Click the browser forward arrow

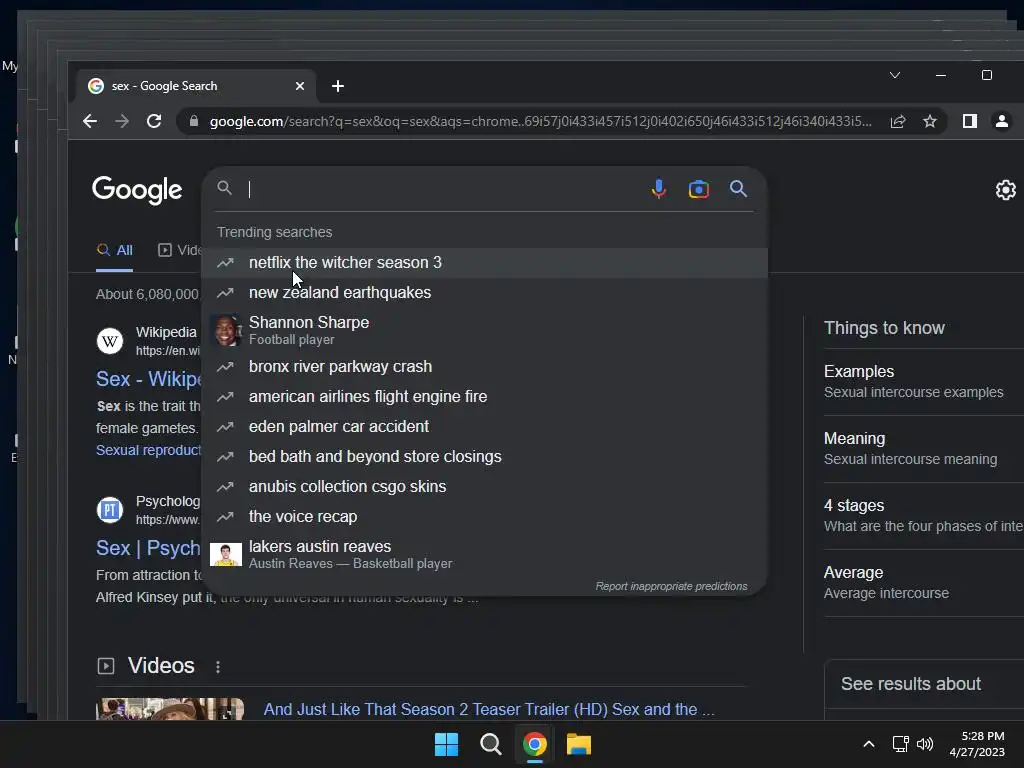pos(122,121)
